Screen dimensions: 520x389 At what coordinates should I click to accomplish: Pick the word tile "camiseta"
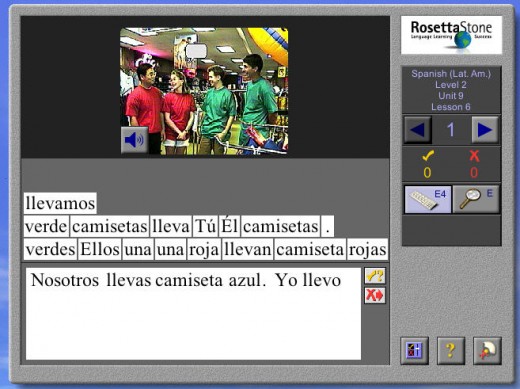click(310, 249)
